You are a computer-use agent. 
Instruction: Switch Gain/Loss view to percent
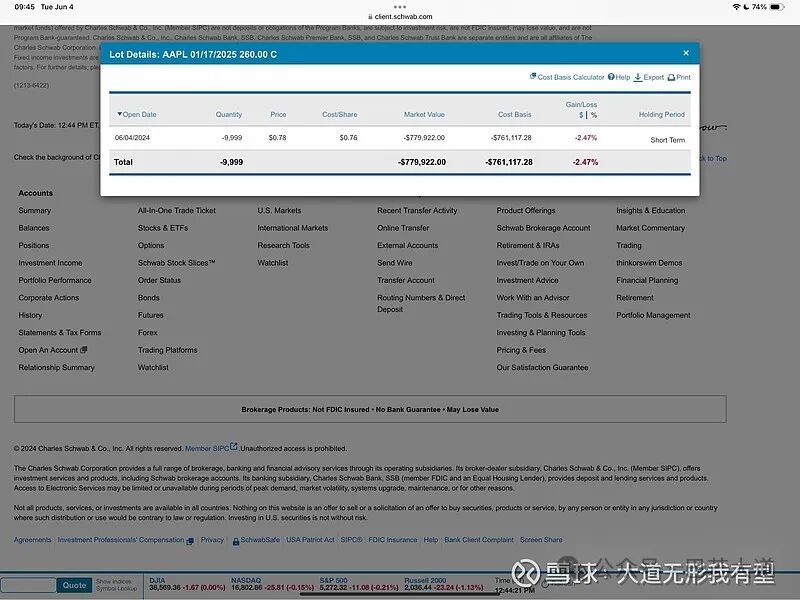click(594, 115)
